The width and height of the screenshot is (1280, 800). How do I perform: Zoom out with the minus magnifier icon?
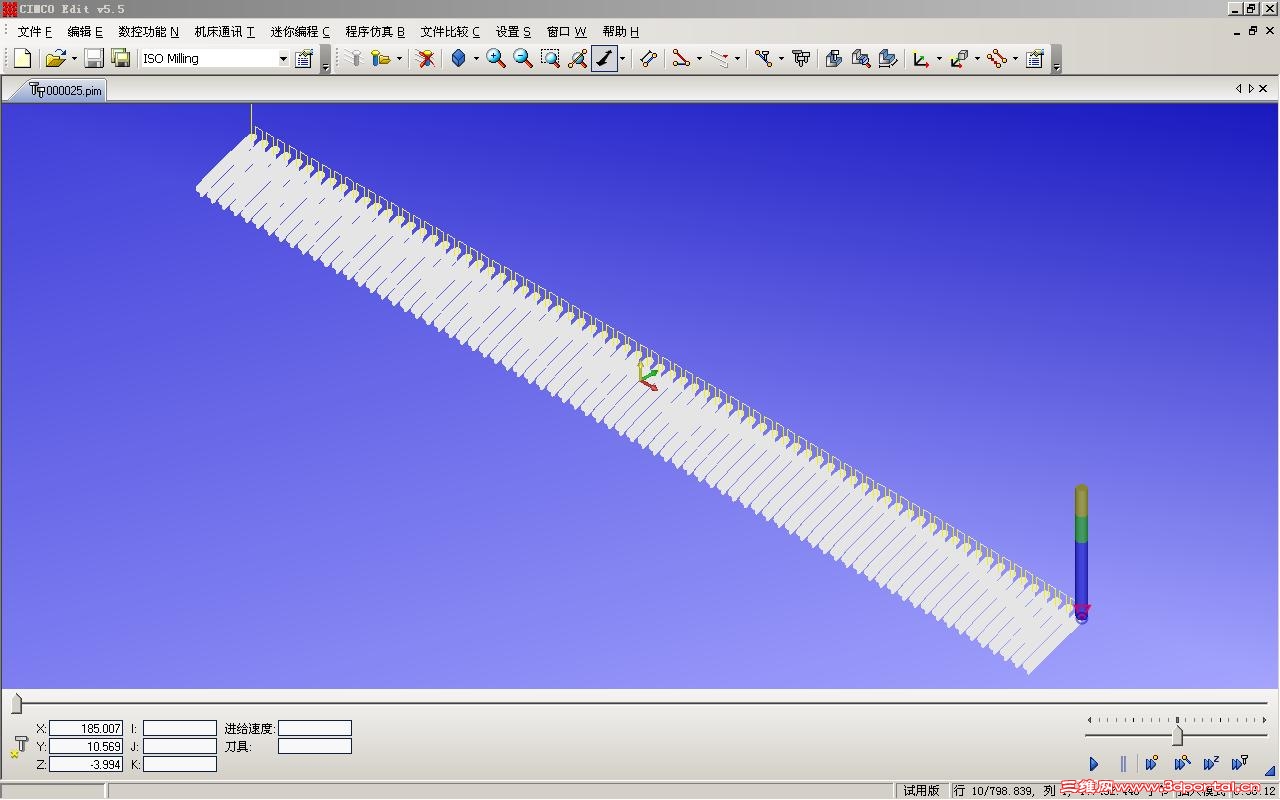click(523, 58)
